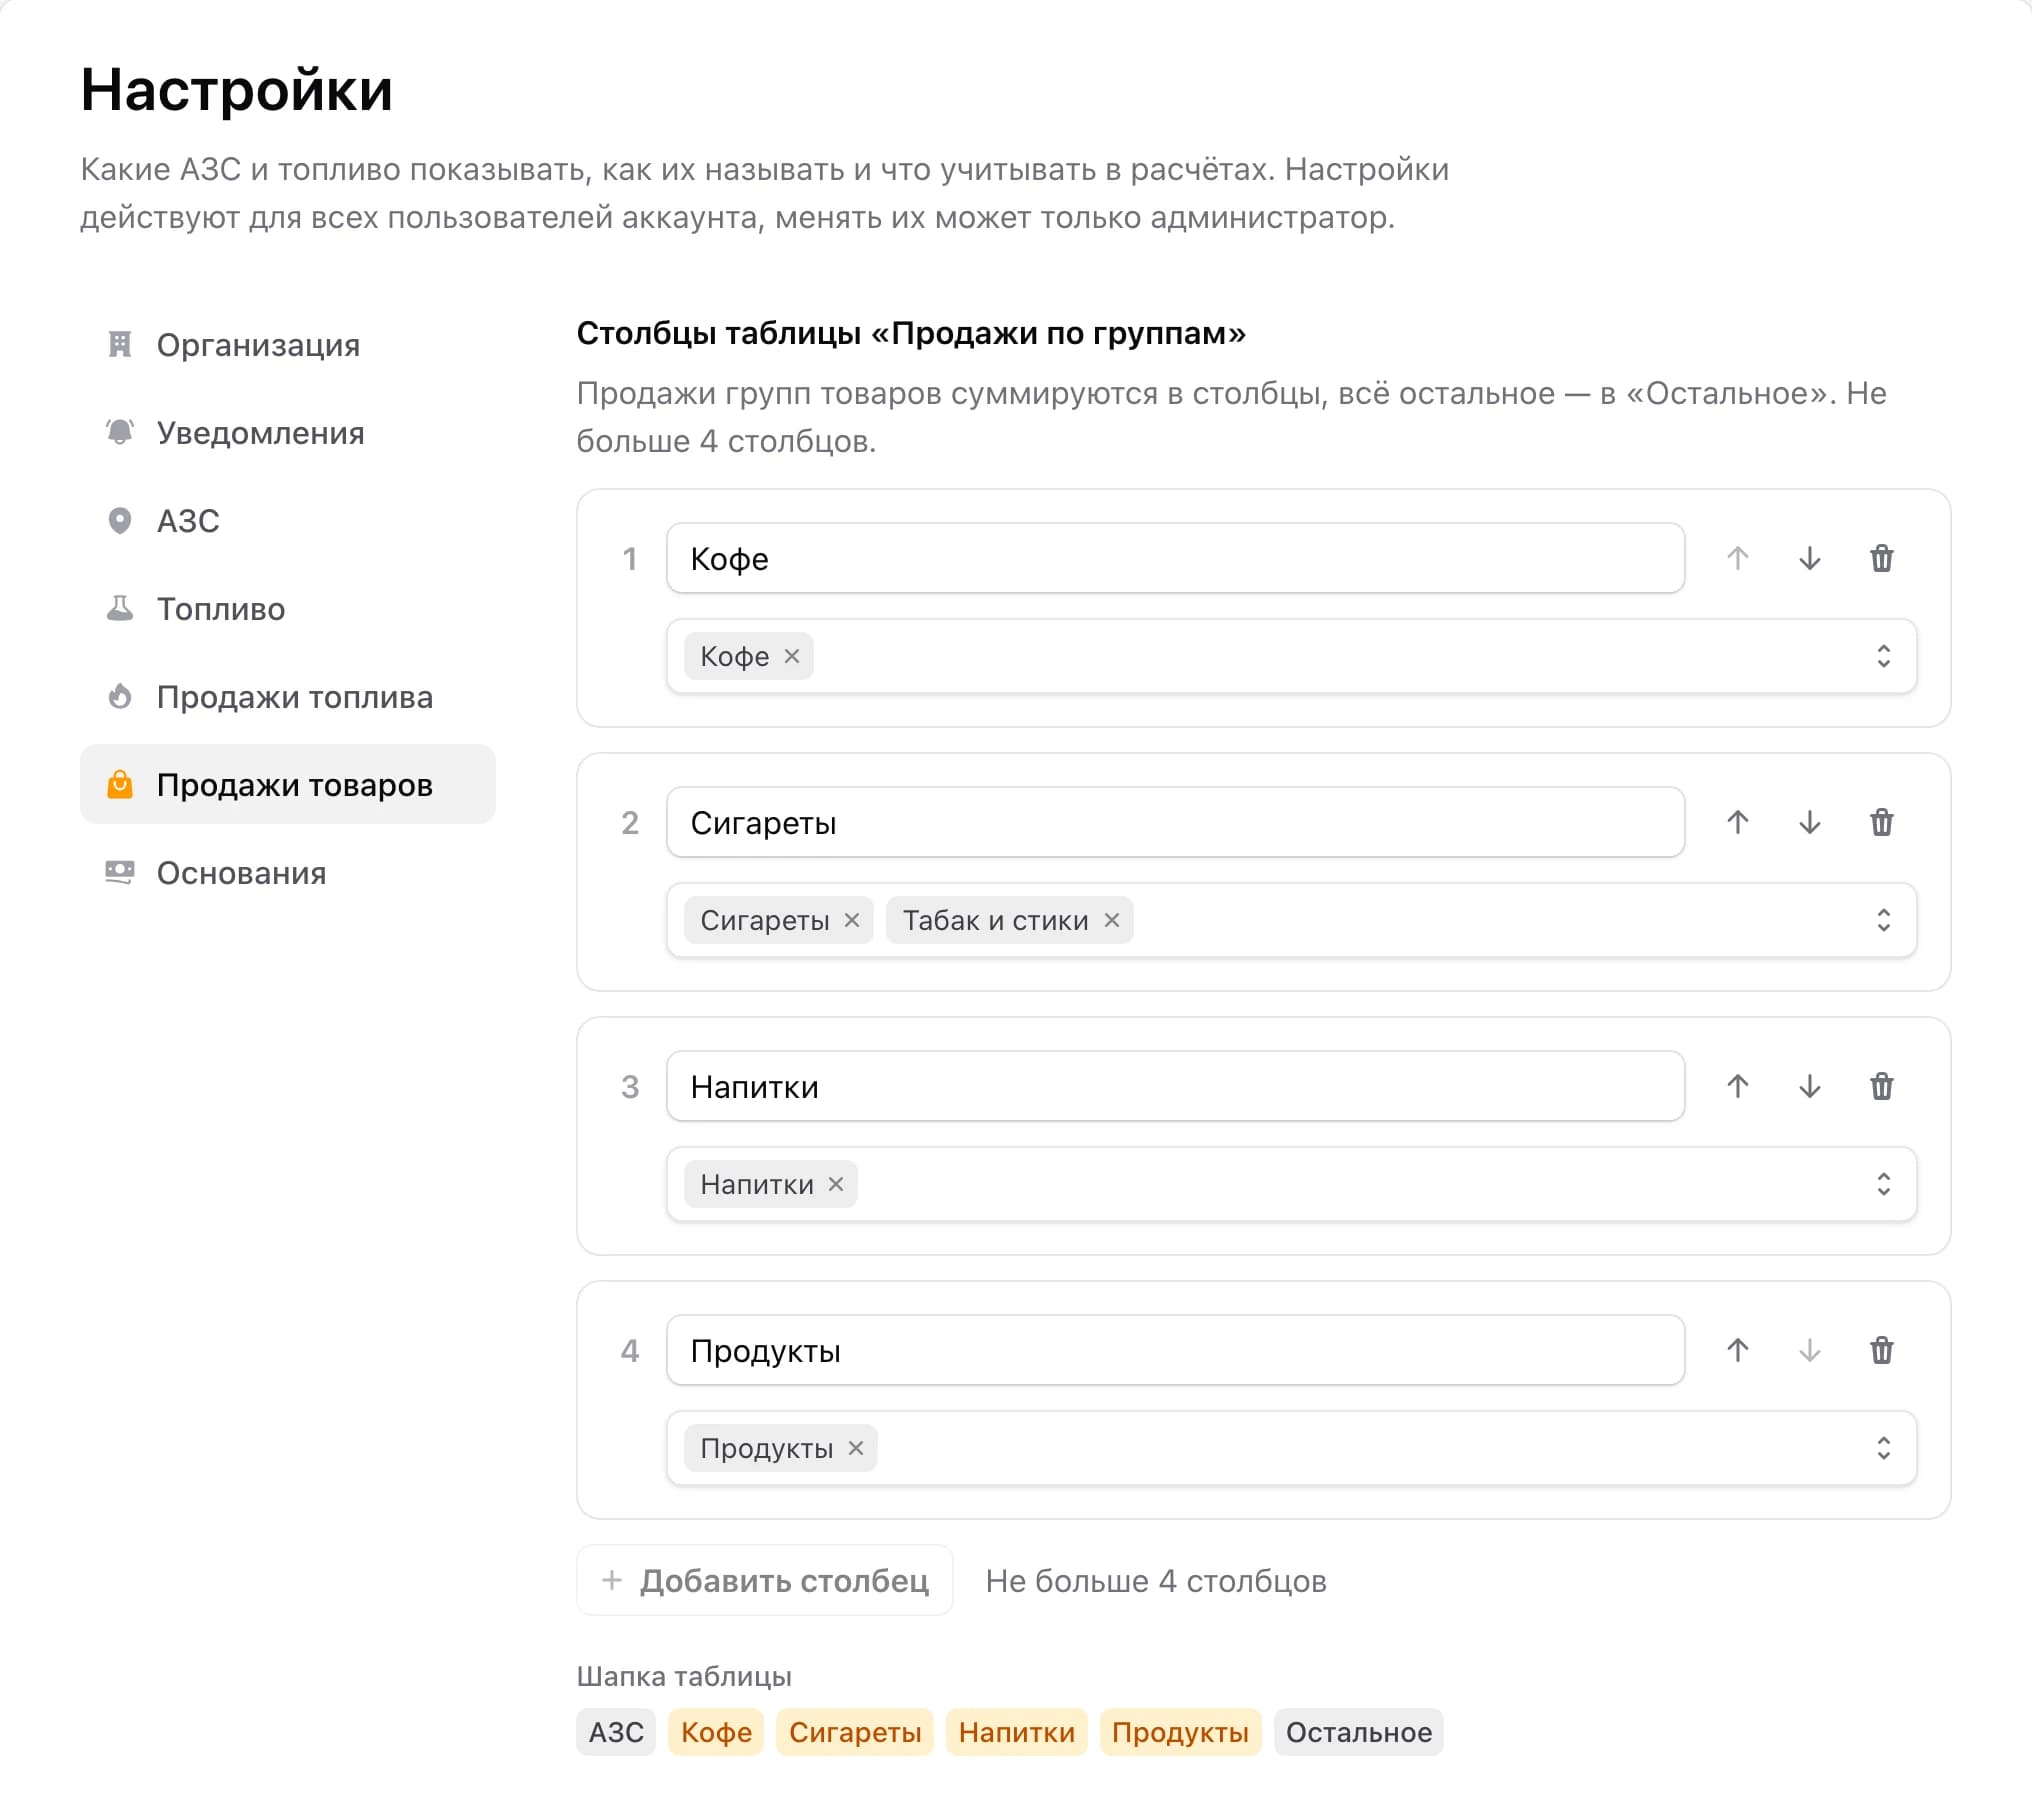Move the Напитки column up
2032x1800 pixels.
pos(1737,1086)
